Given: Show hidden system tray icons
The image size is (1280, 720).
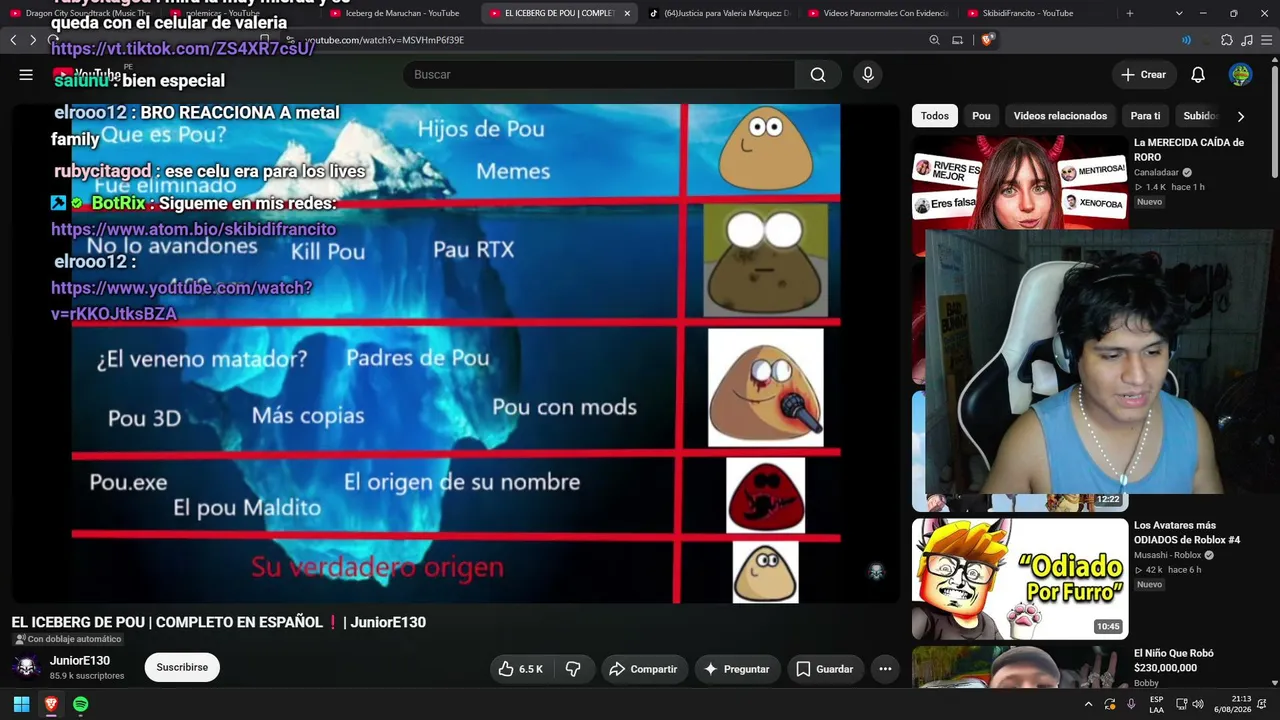Looking at the screenshot, I should pyautogui.click(x=1089, y=704).
